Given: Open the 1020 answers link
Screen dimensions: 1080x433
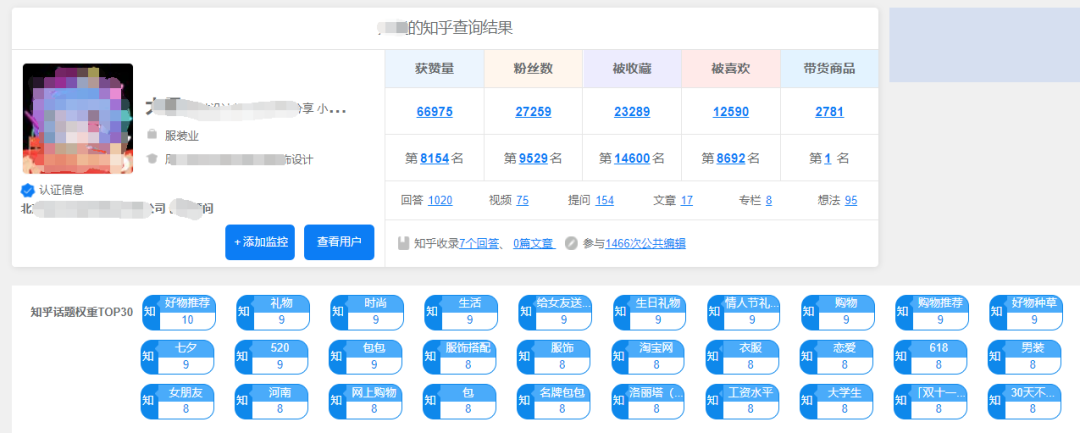Looking at the screenshot, I should tap(440, 200).
